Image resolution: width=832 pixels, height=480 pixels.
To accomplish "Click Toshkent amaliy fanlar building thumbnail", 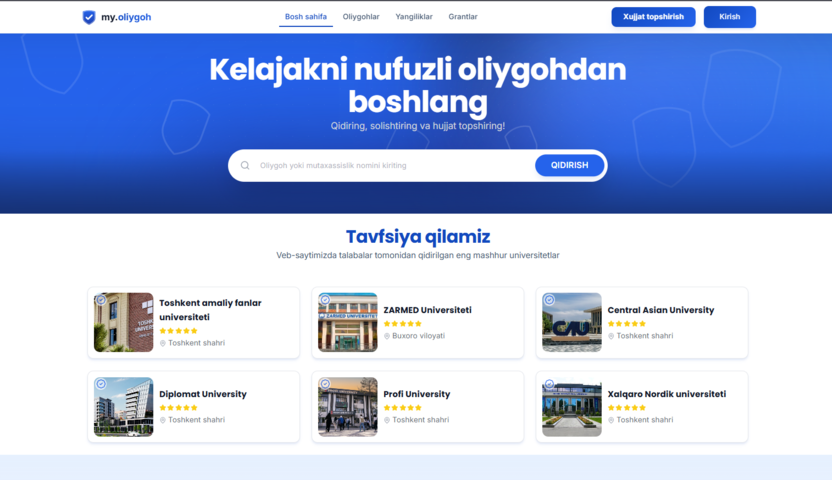I will pos(124,322).
